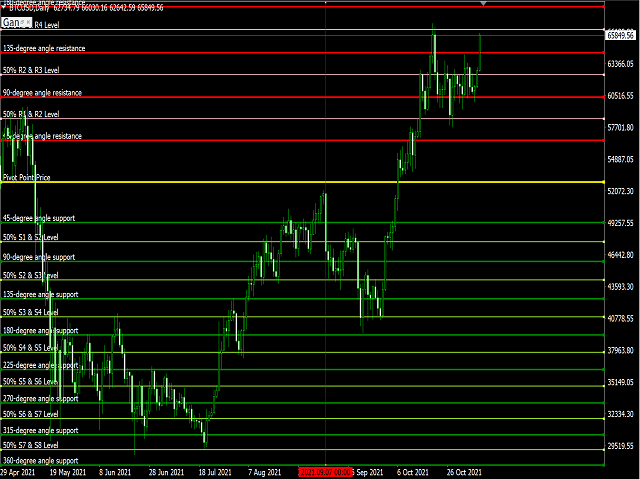
Task: Click the red highlighted date label on time axis
Action: point(325,472)
